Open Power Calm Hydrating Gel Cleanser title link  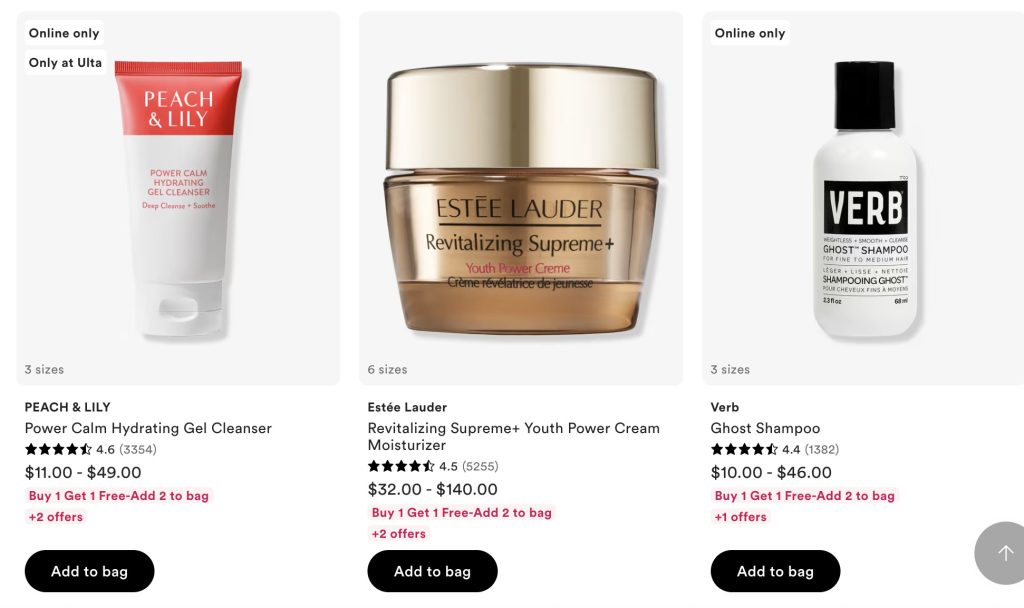148,428
